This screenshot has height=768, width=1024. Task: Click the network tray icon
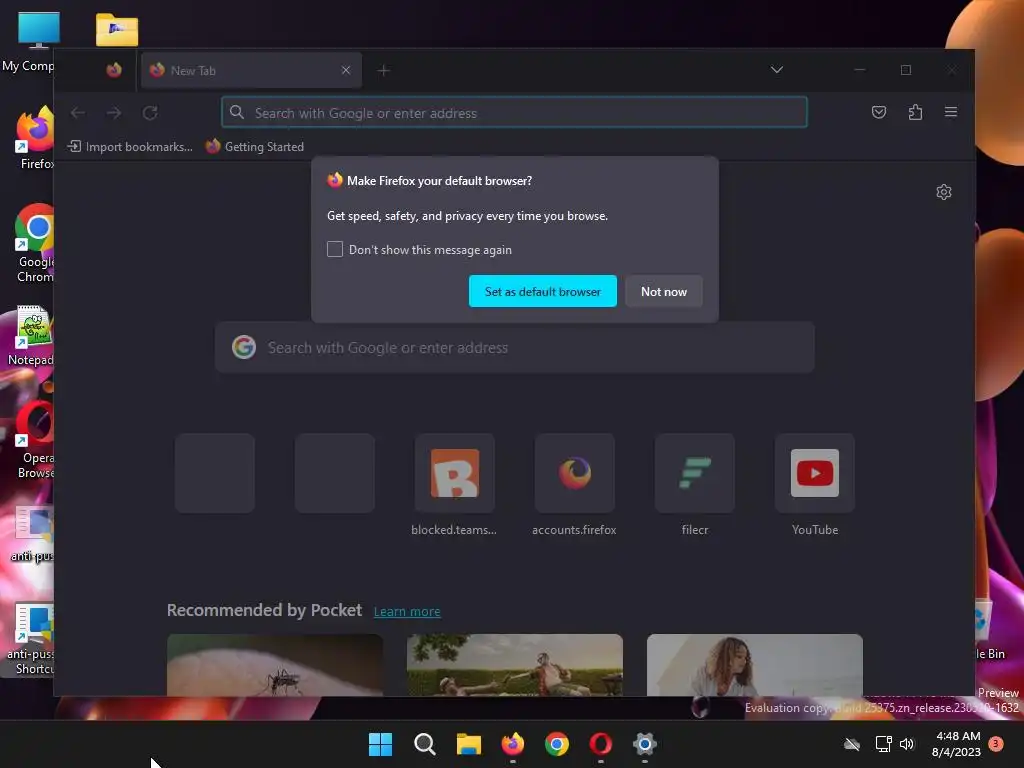[x=884, y=744]
